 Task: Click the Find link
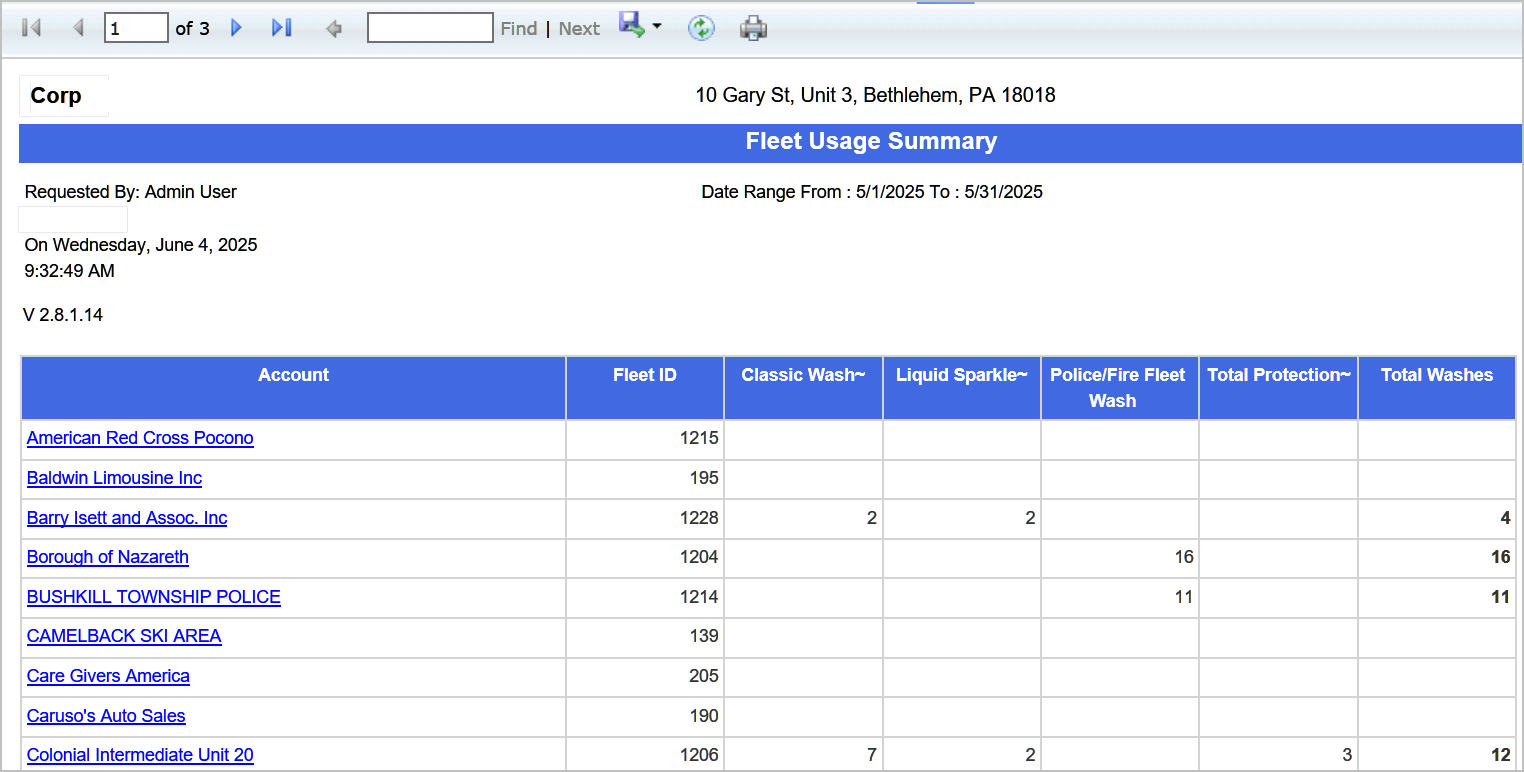[x=519, y=28]
